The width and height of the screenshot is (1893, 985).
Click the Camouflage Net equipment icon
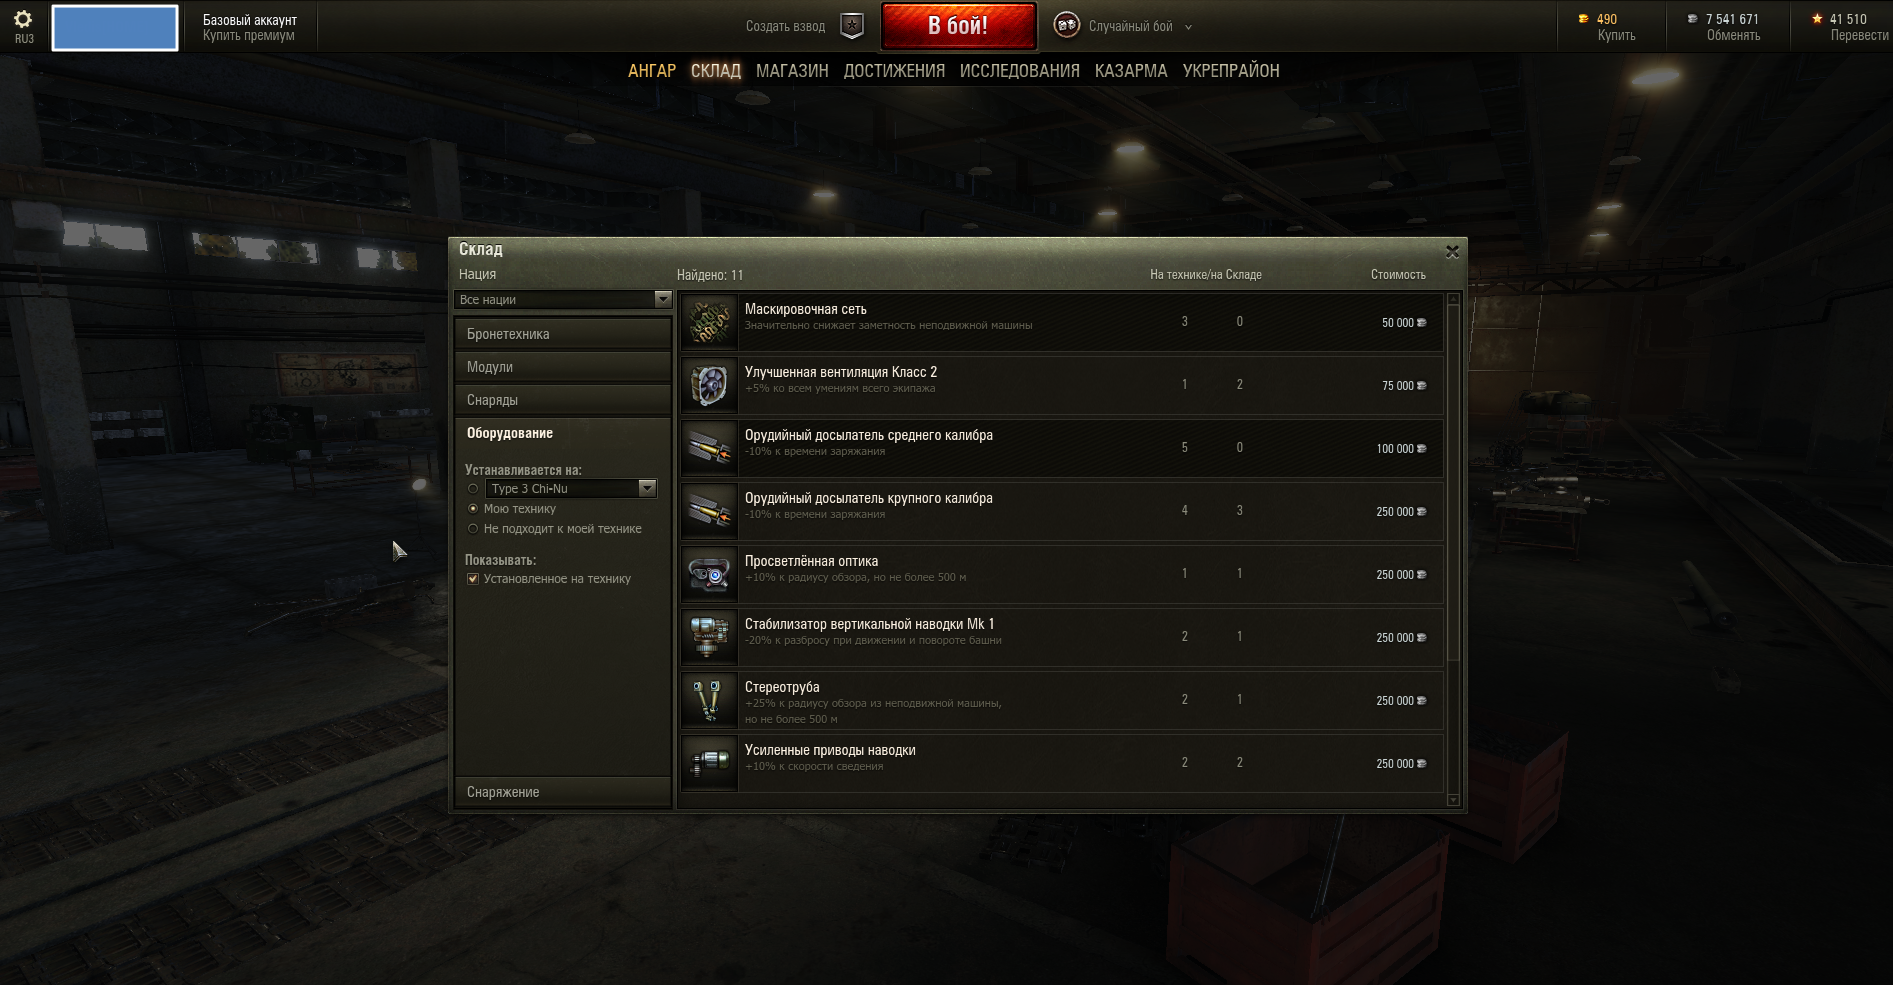pos(709,322)
